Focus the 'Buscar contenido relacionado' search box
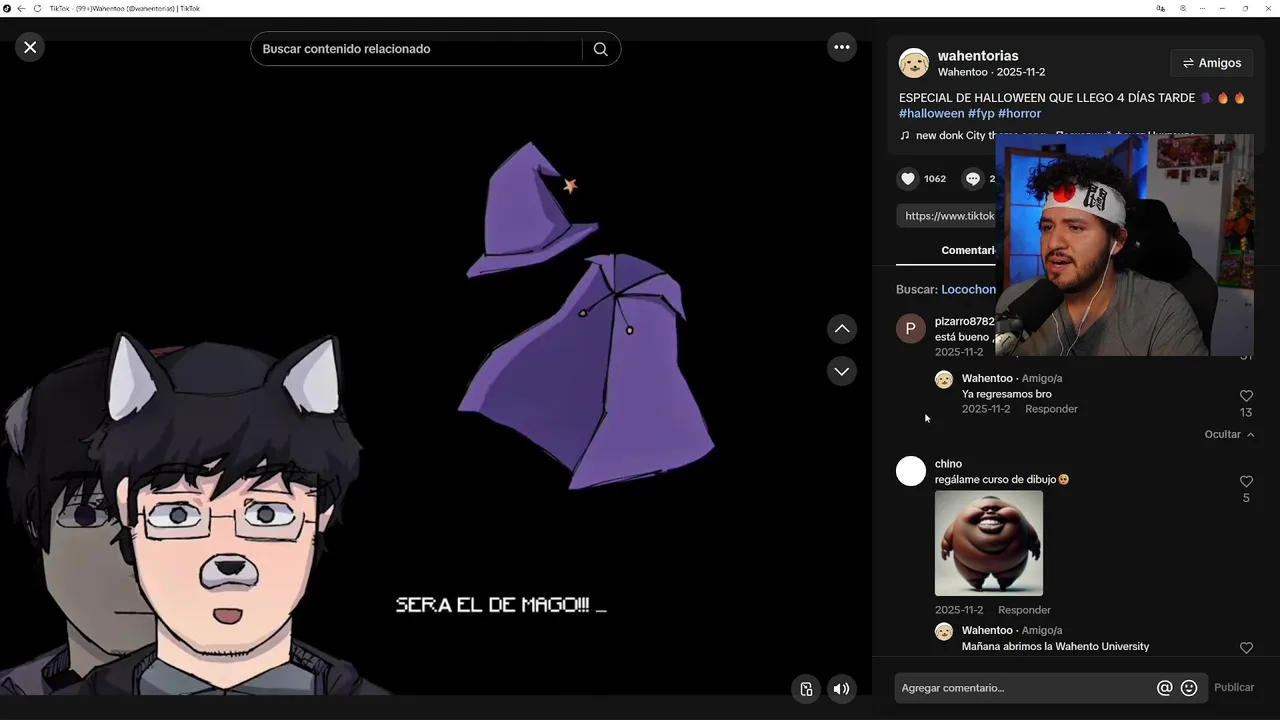 418,49
